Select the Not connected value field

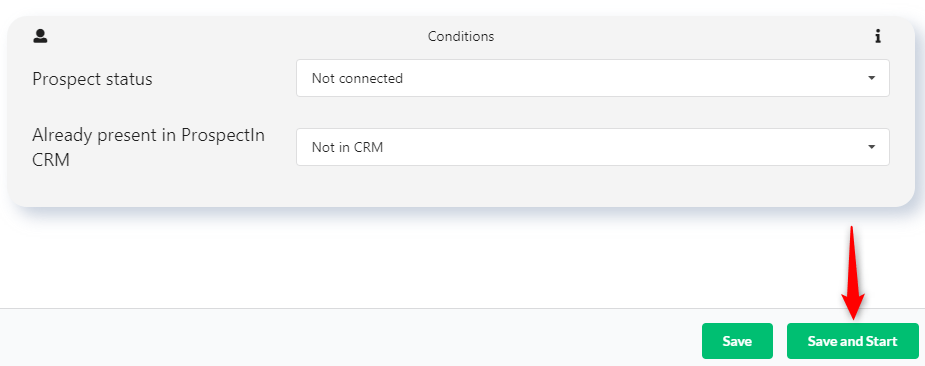tap(592, 78)
